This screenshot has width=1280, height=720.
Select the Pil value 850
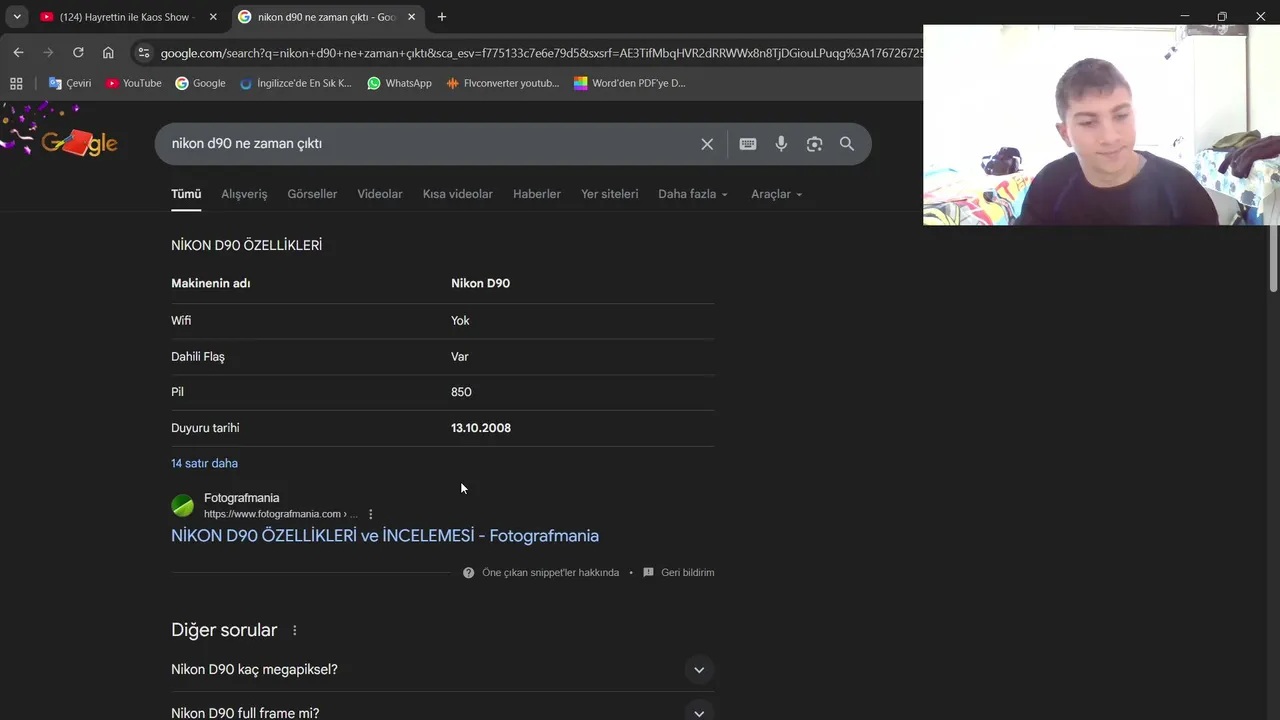click(x=461, y=392)
